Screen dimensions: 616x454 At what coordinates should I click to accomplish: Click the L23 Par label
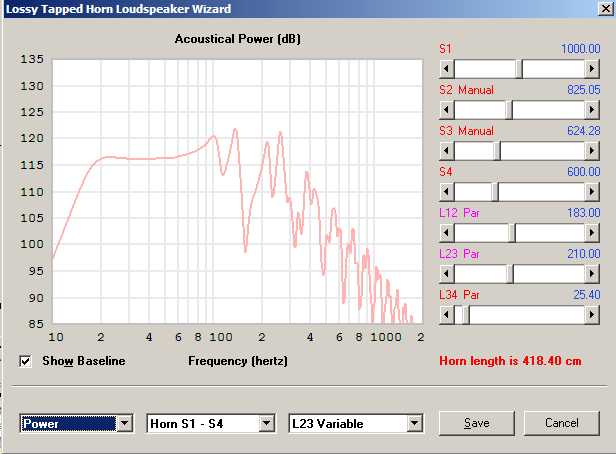click(x=459, y=254)
